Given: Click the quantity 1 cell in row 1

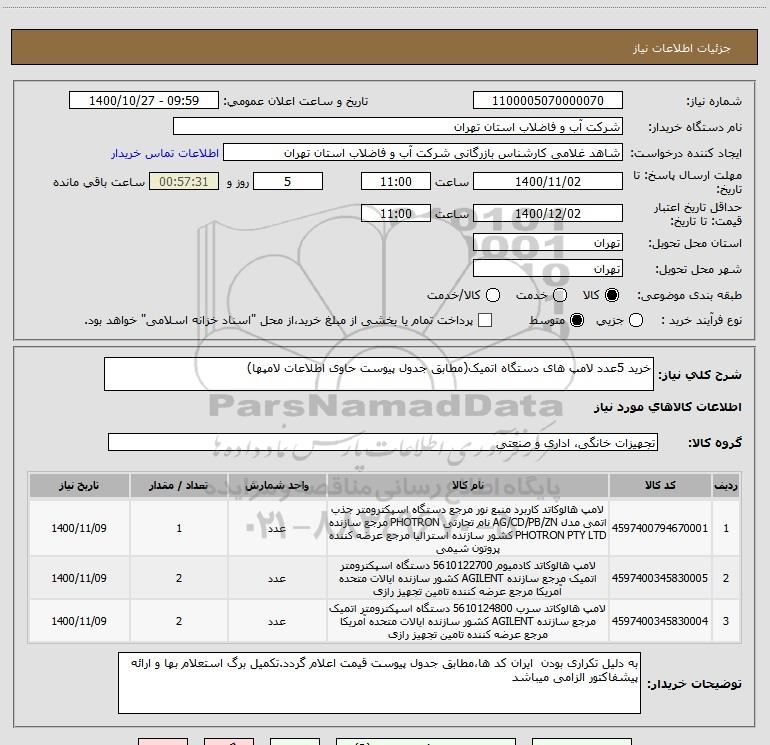Looking at the screenshot, I should 179,528.
